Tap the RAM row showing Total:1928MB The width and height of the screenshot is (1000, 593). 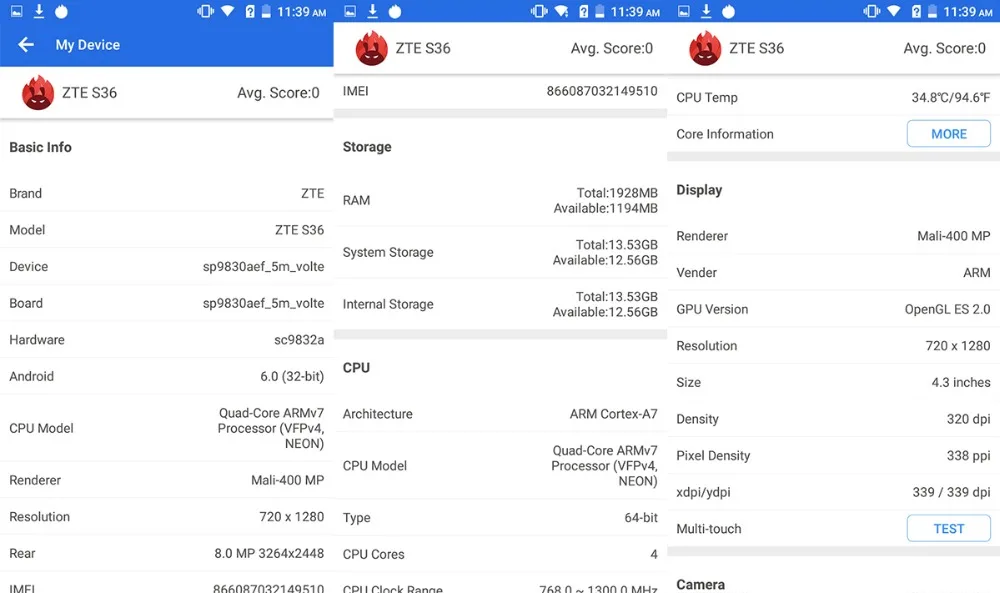pos(500,200)
